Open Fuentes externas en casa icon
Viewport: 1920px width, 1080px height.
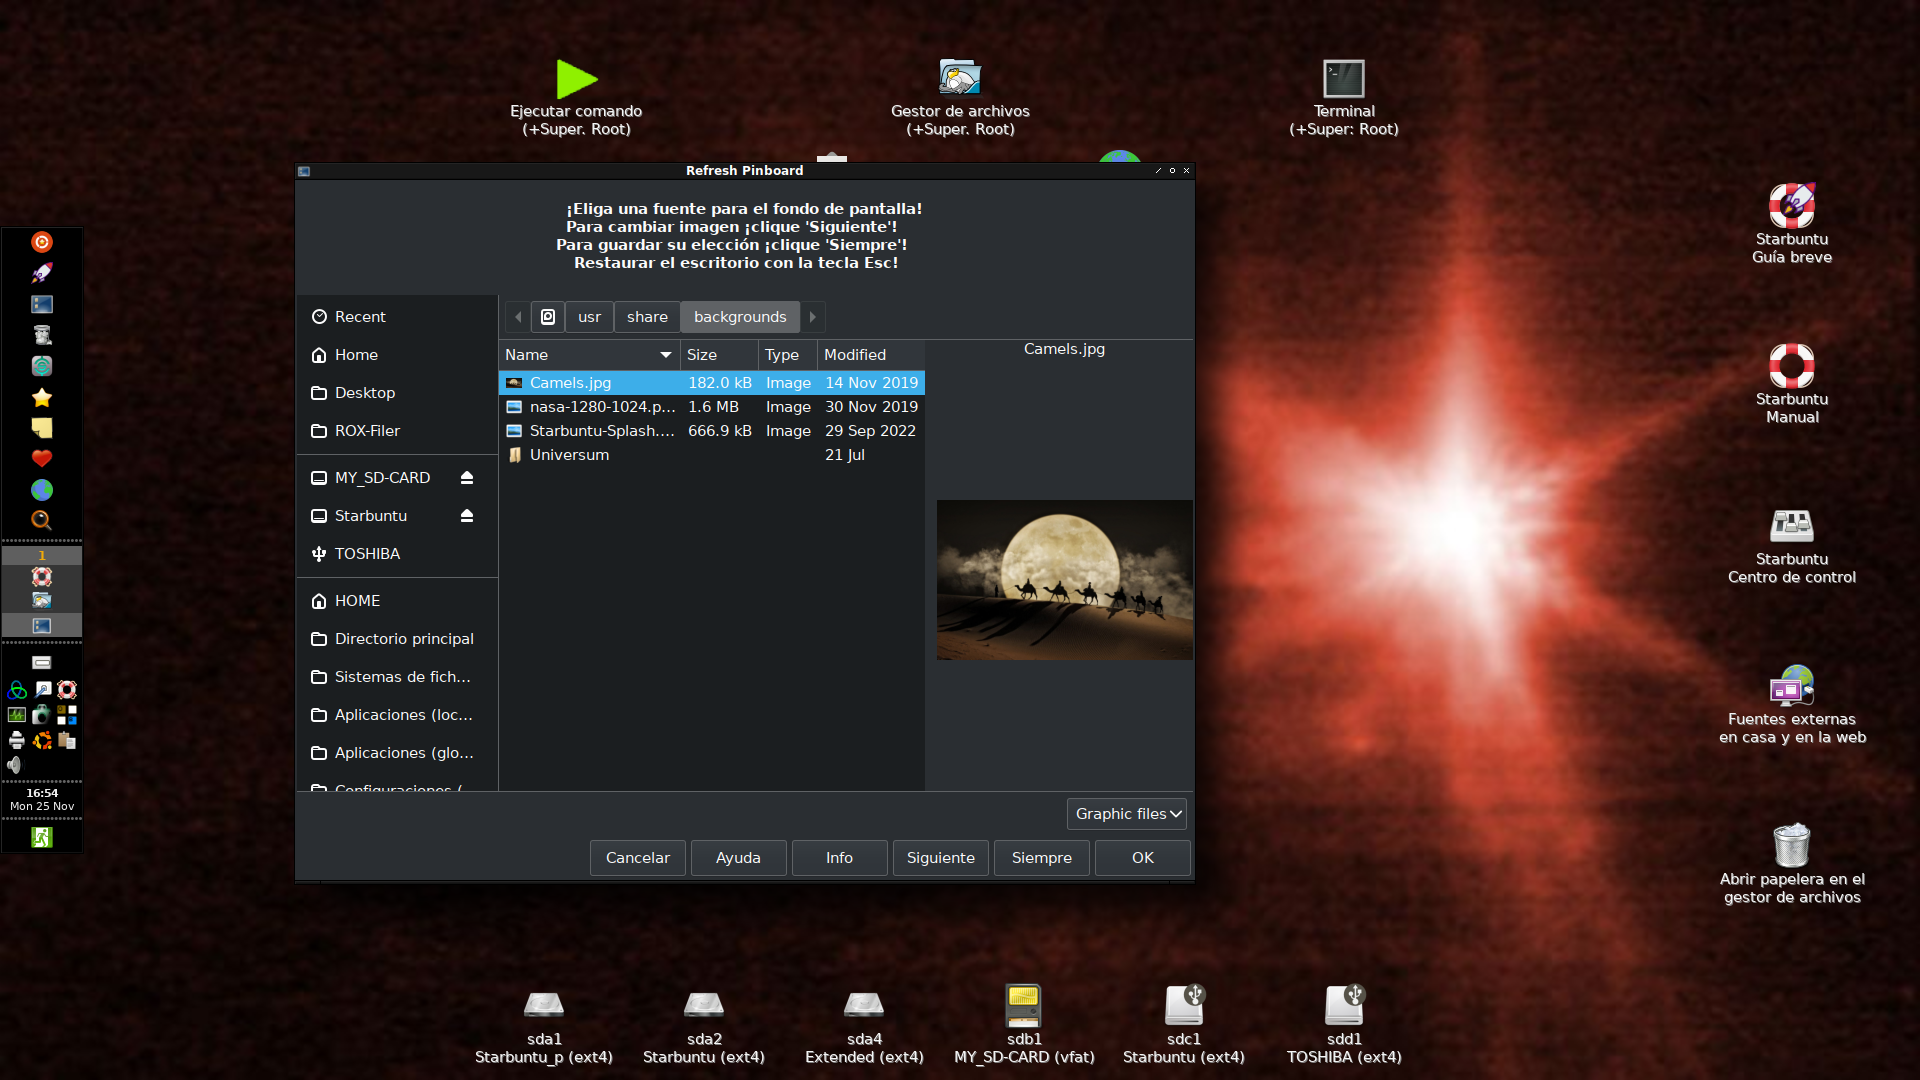coord(1792,686)
